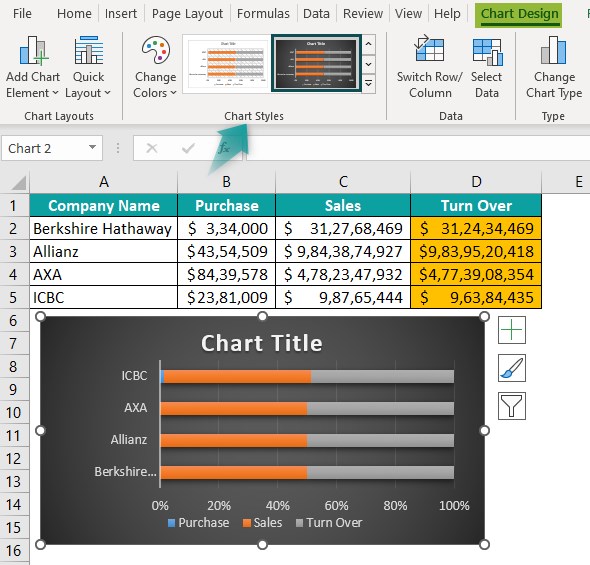The image size is (590, 565).
Task: Open Quick Layout options
Action: 88,68
